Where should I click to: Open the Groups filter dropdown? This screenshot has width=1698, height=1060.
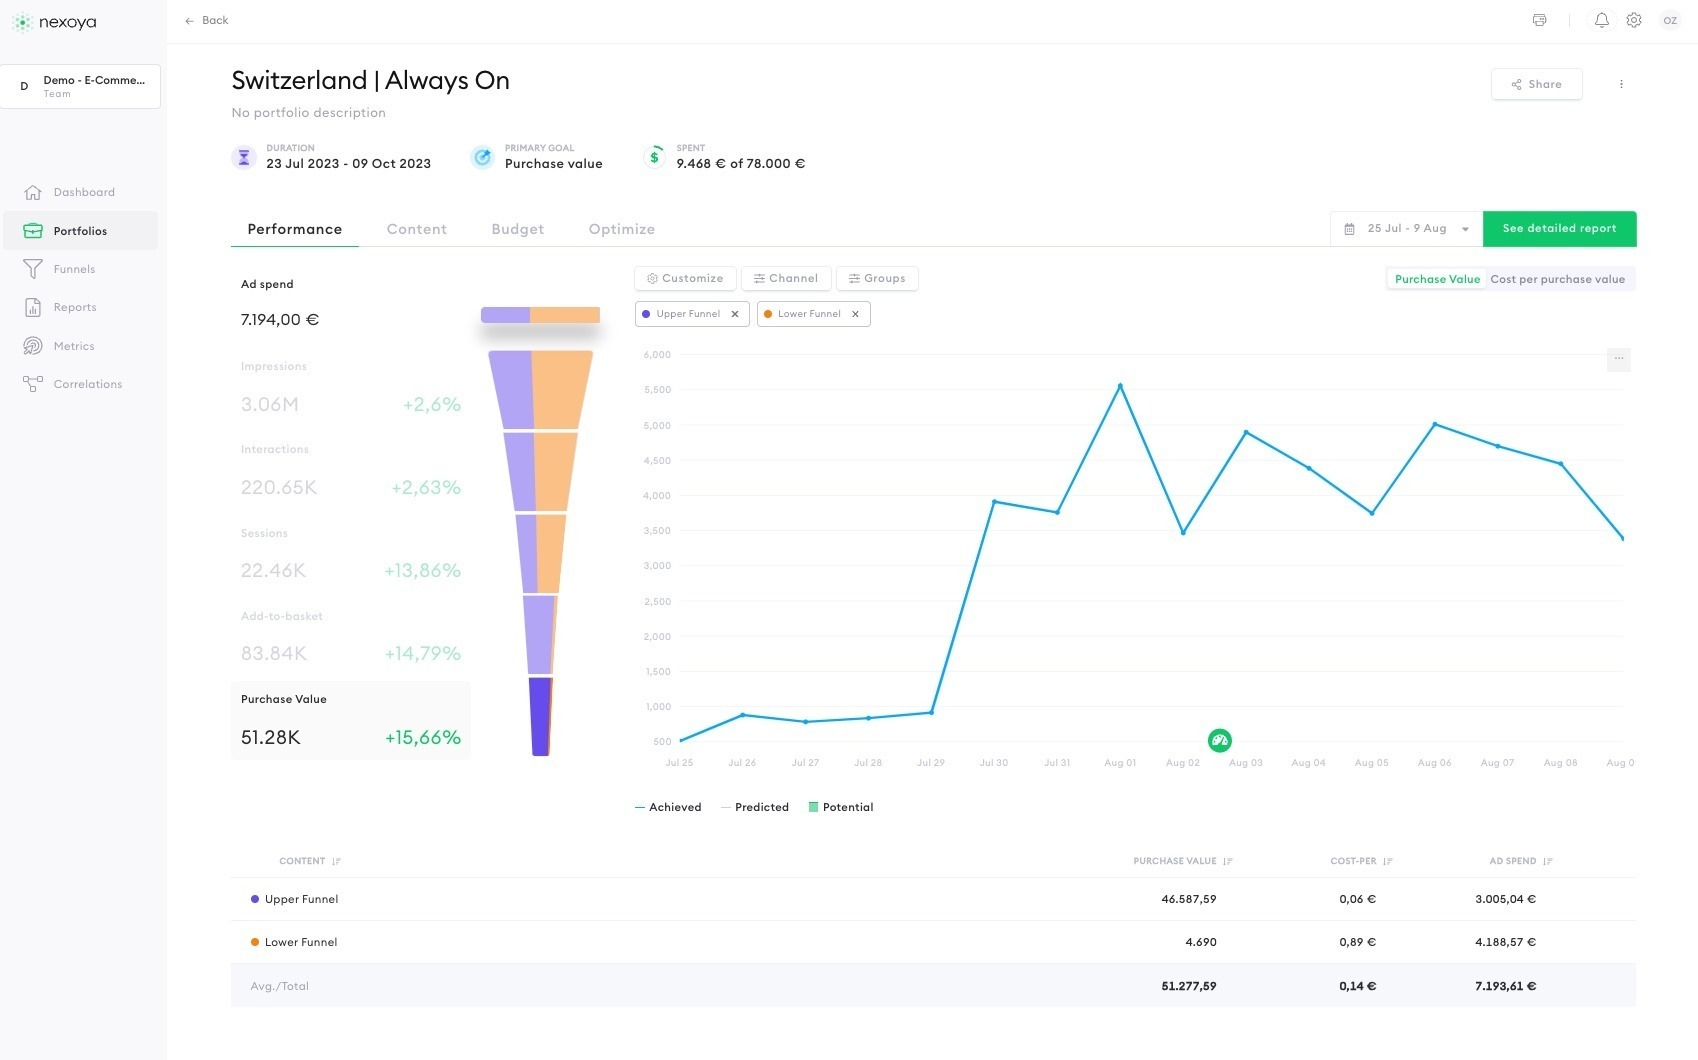point(876,278)
